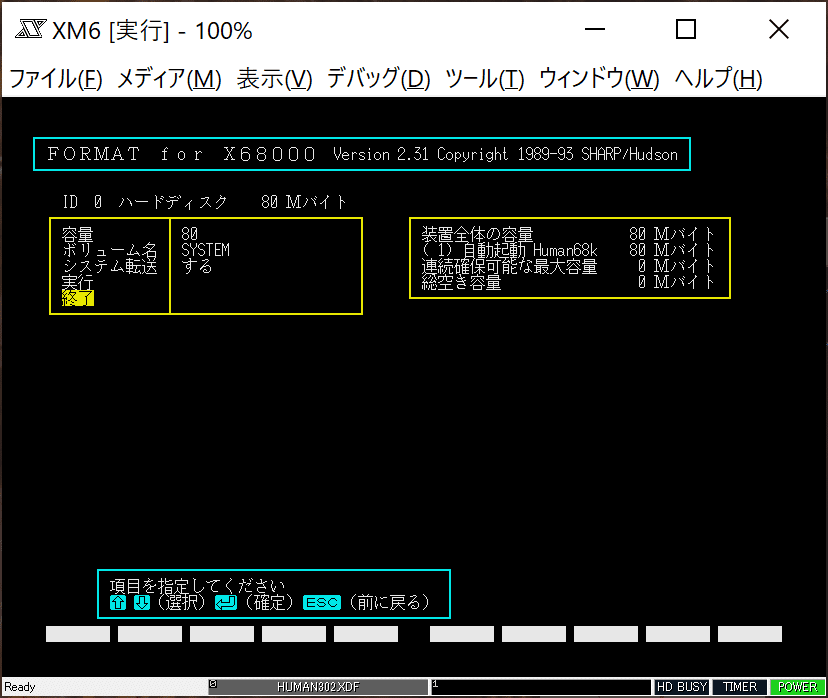Select the ボリューム名 option
This screenshot has width=828, height=698.
[110, 250]
